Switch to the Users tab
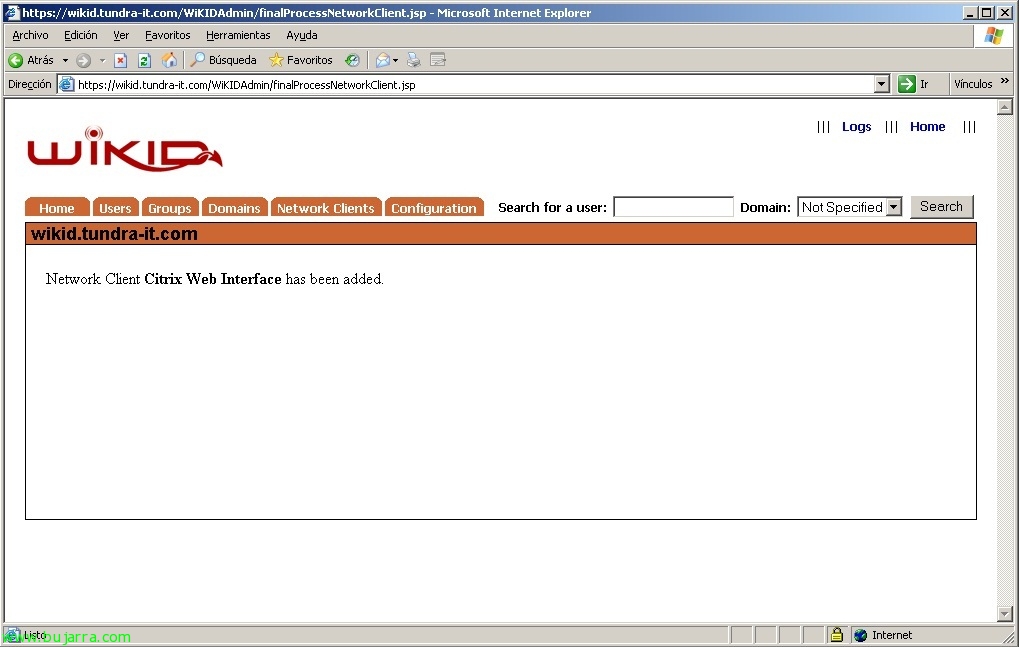Viewport: 1019px width, 647px height. coord(115,207)
